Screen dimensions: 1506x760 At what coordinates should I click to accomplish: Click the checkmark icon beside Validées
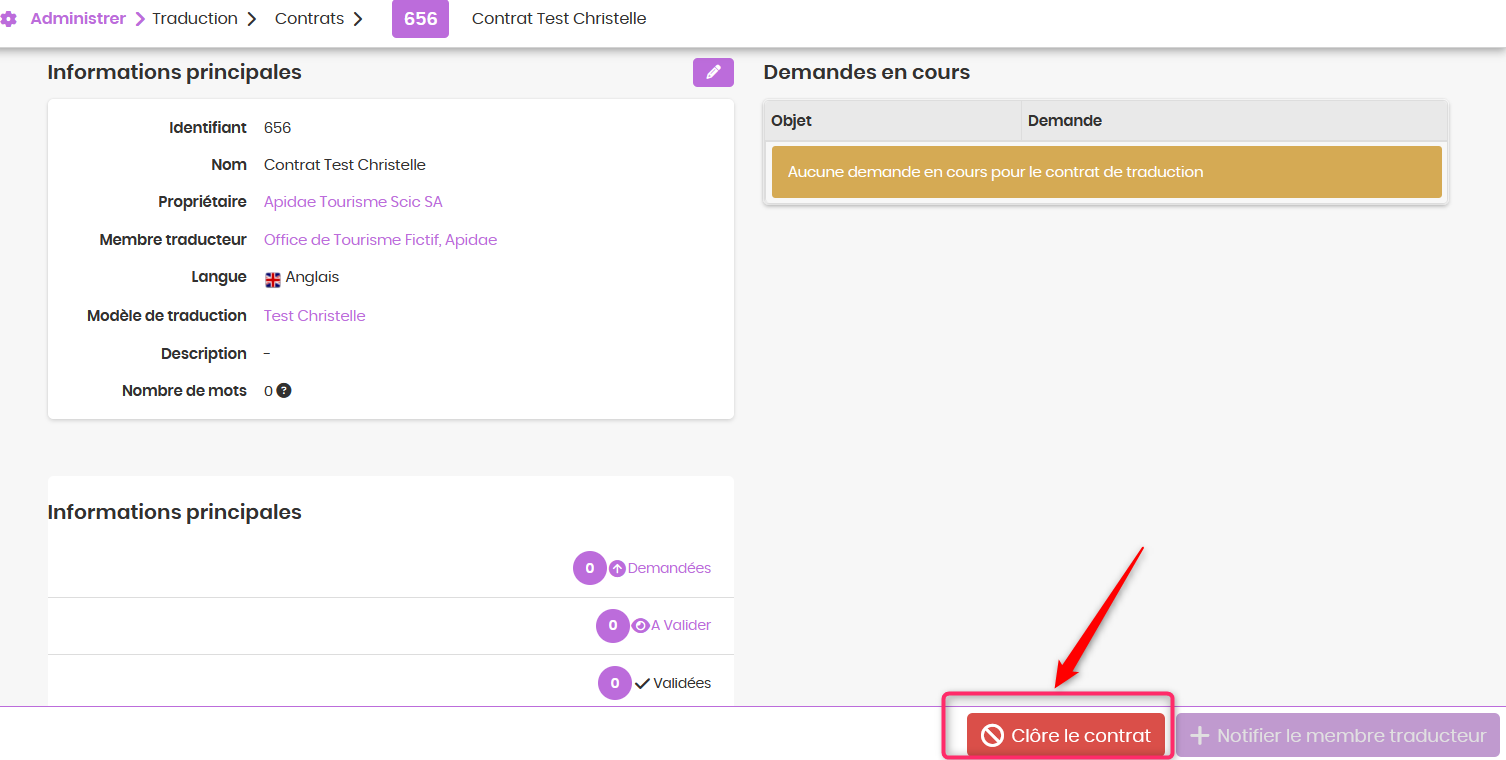click(x=642, y=684)
